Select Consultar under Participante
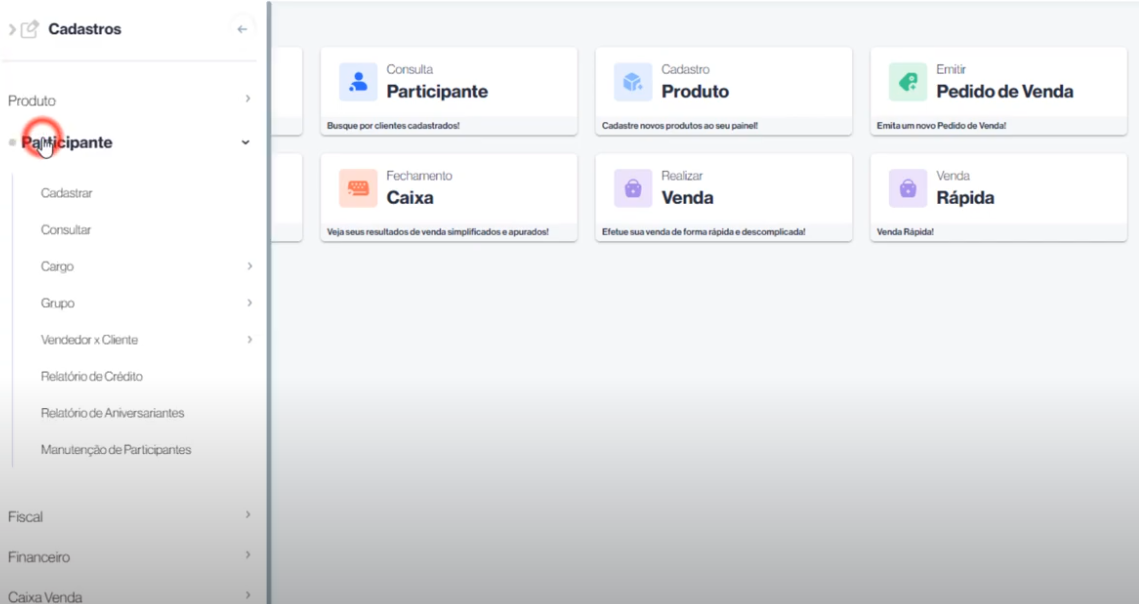 66,230
